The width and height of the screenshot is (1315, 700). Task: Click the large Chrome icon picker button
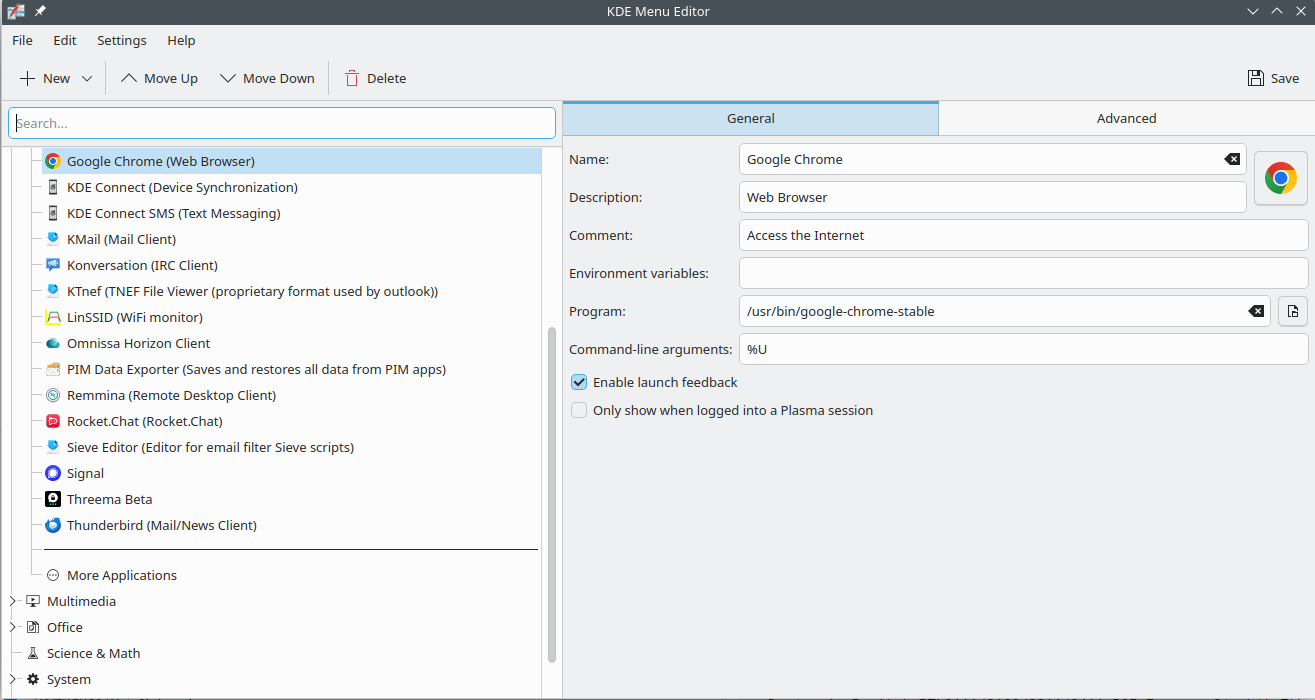point(1280,179)
